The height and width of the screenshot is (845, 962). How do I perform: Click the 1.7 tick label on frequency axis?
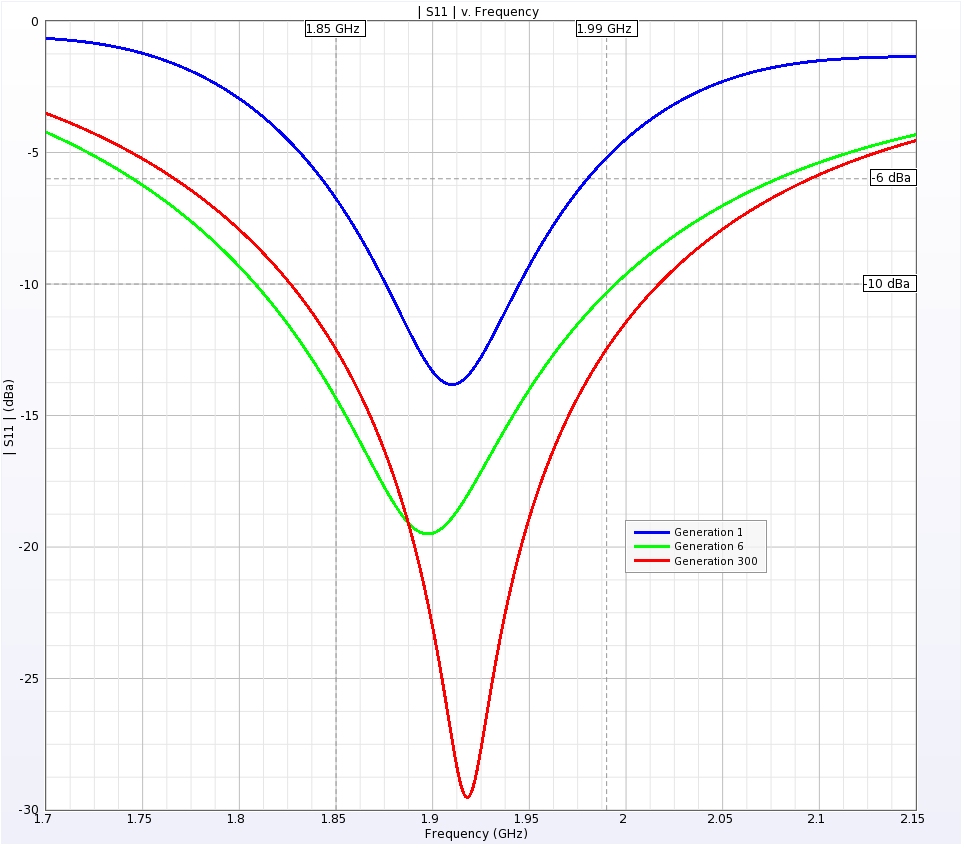tap(42, 819)
